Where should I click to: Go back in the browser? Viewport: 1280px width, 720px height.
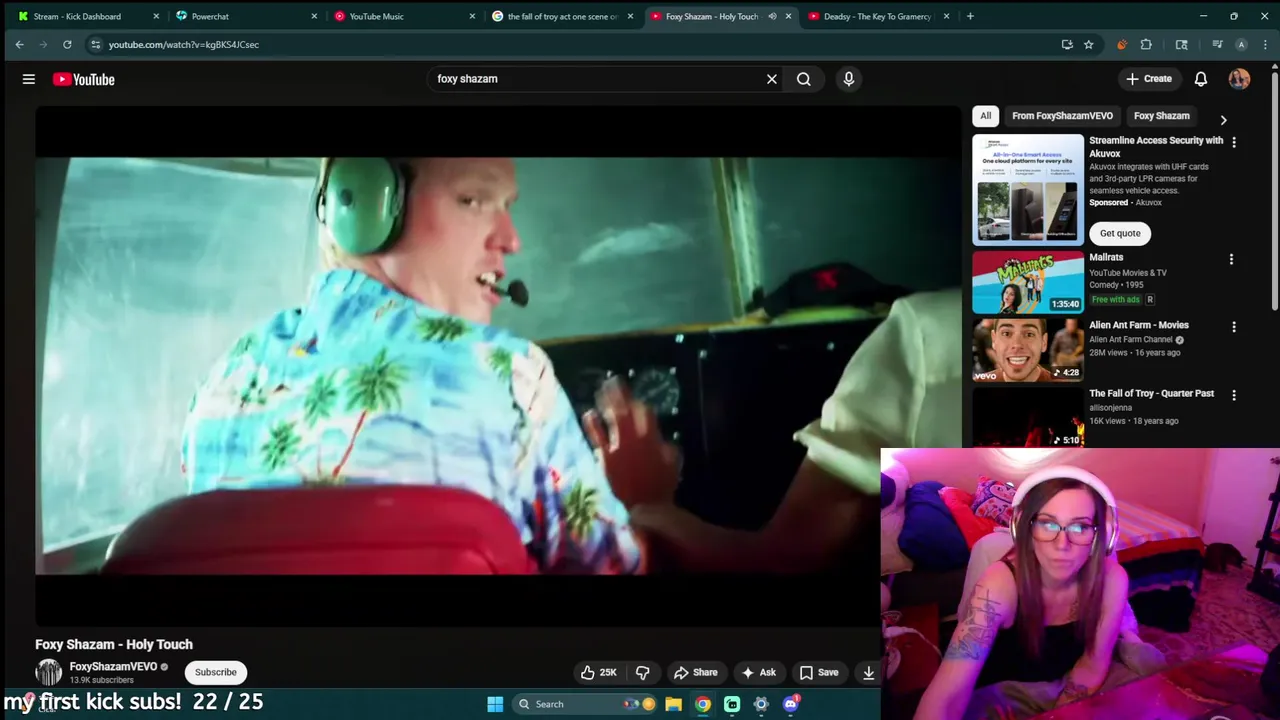click(x=19, y=44)
